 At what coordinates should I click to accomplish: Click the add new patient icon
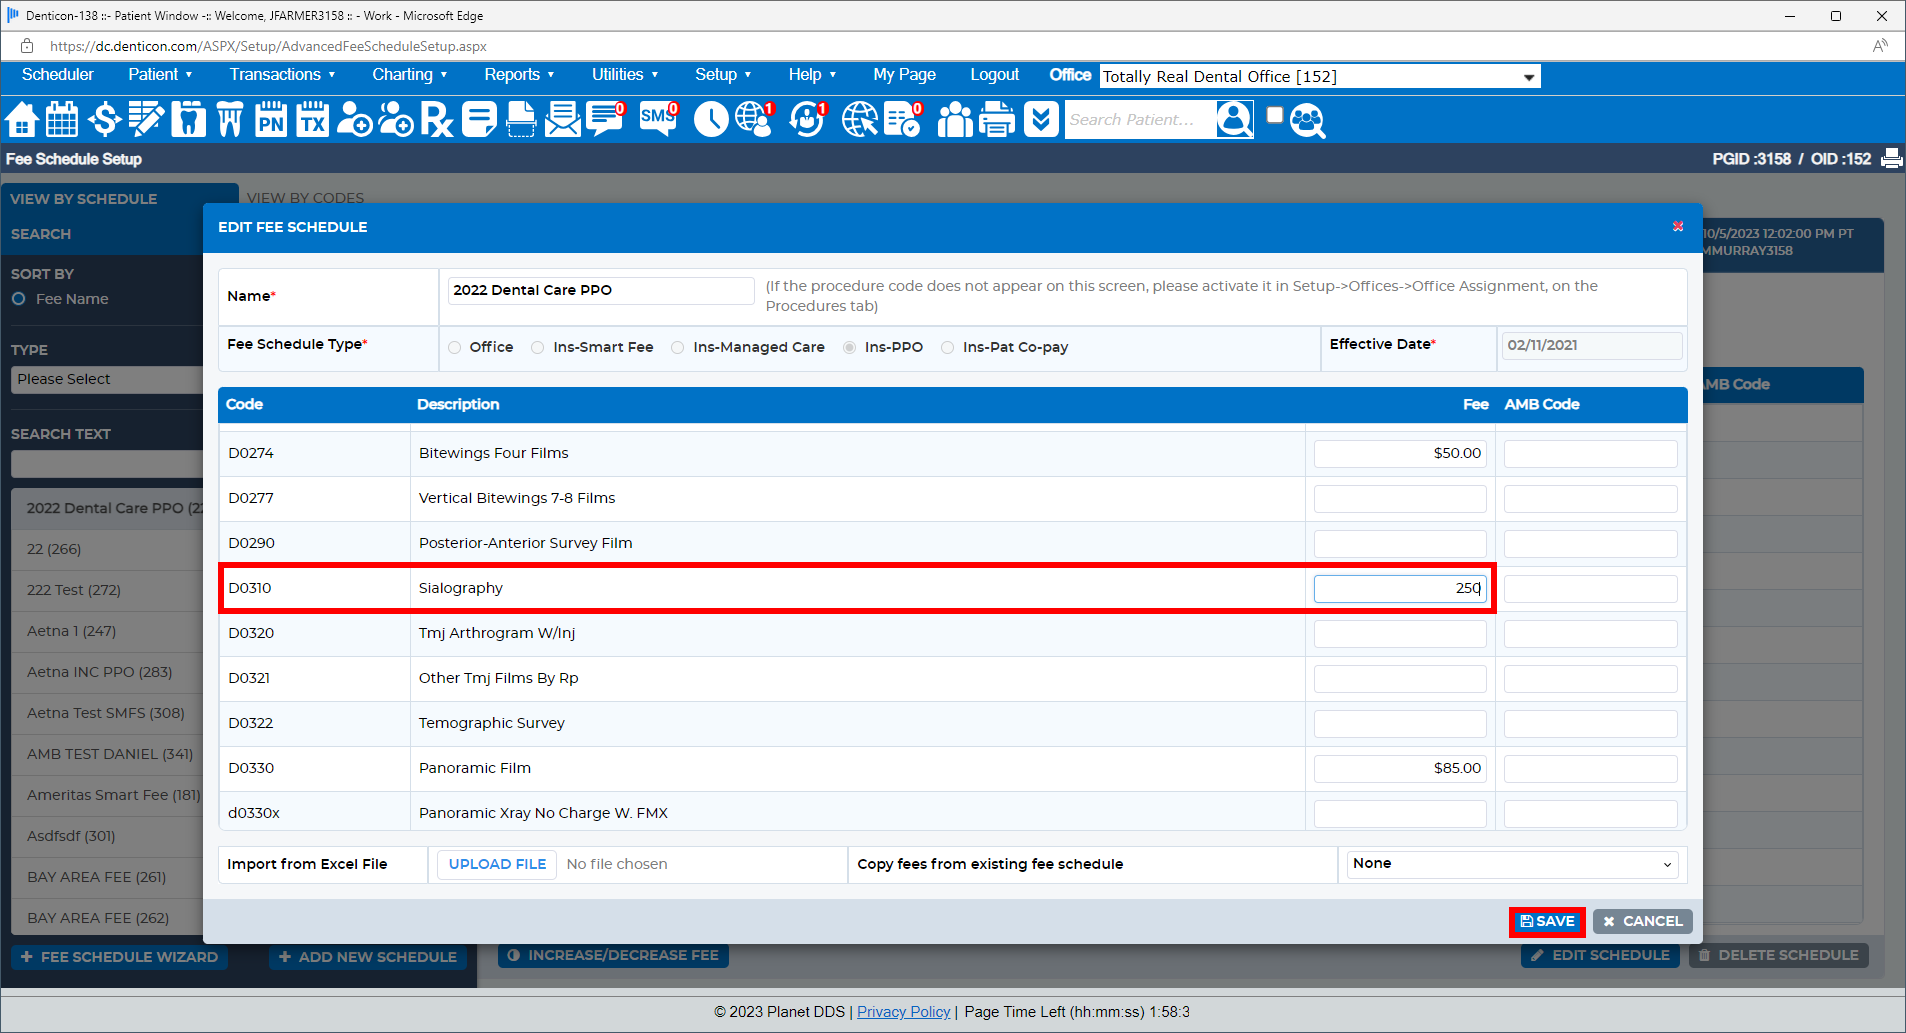(x=354, y=119)
